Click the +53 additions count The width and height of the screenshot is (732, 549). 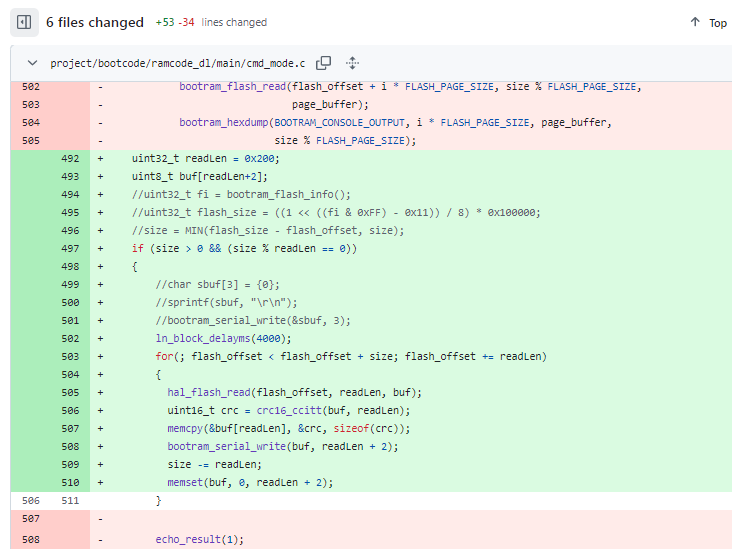(165, 22)
